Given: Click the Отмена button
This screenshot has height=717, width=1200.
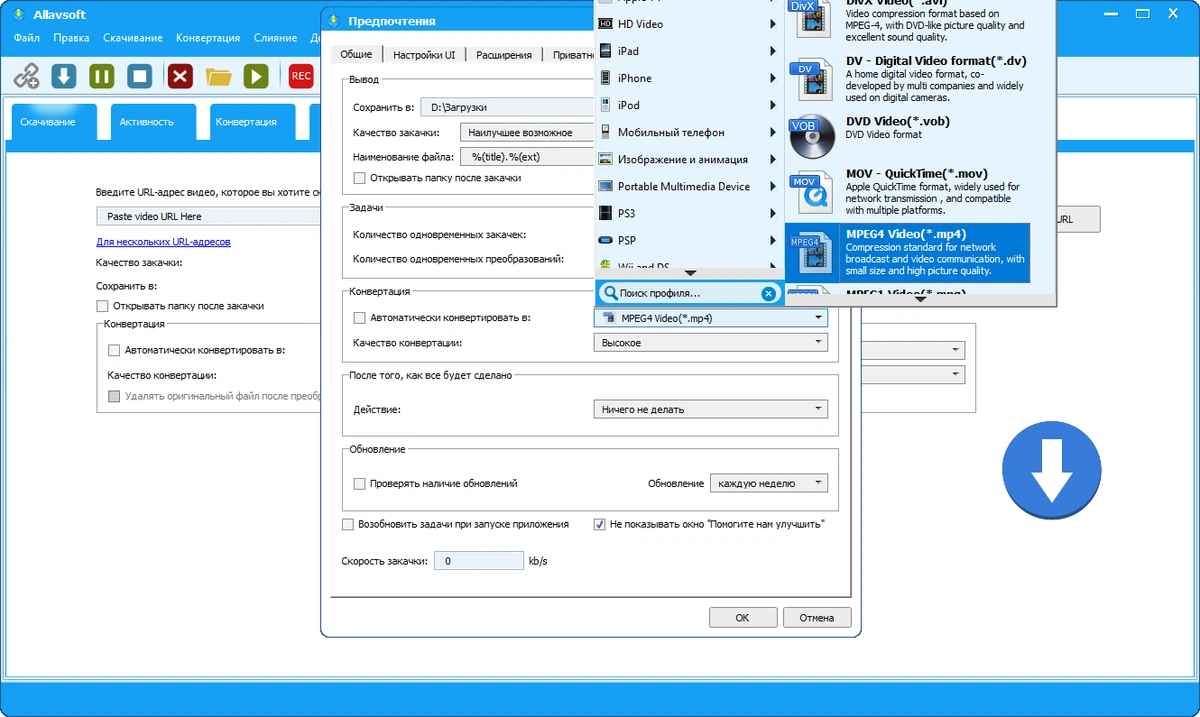Looking at the screenshot, I should tap(817, 618).
